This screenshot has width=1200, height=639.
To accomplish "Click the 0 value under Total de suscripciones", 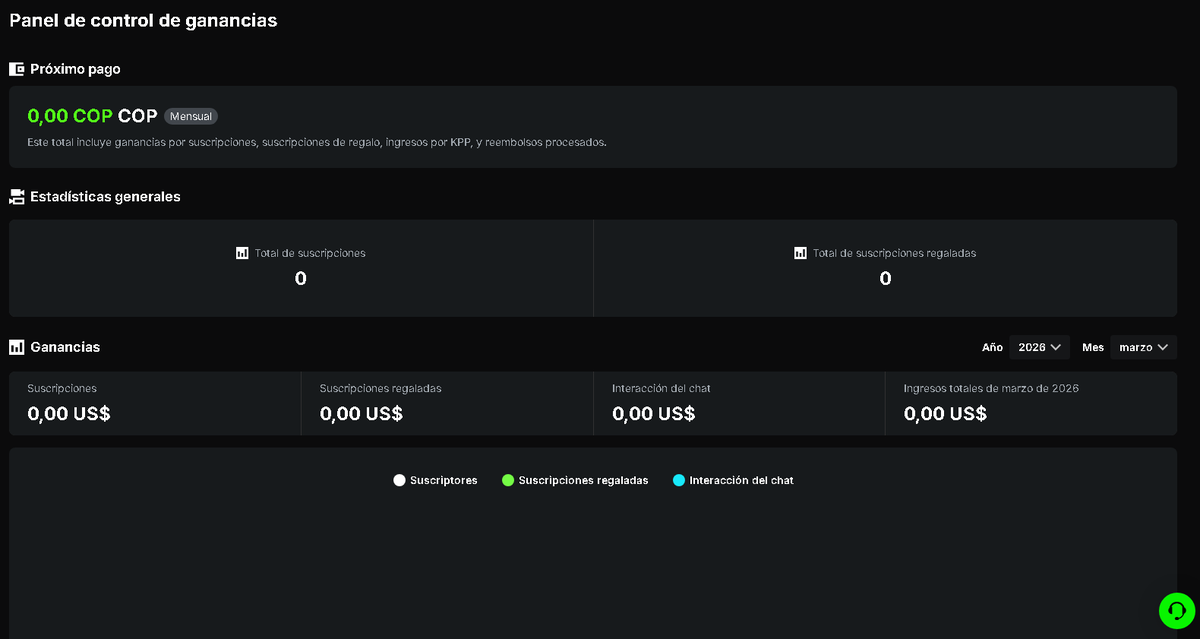I will [x=301, y=278].
